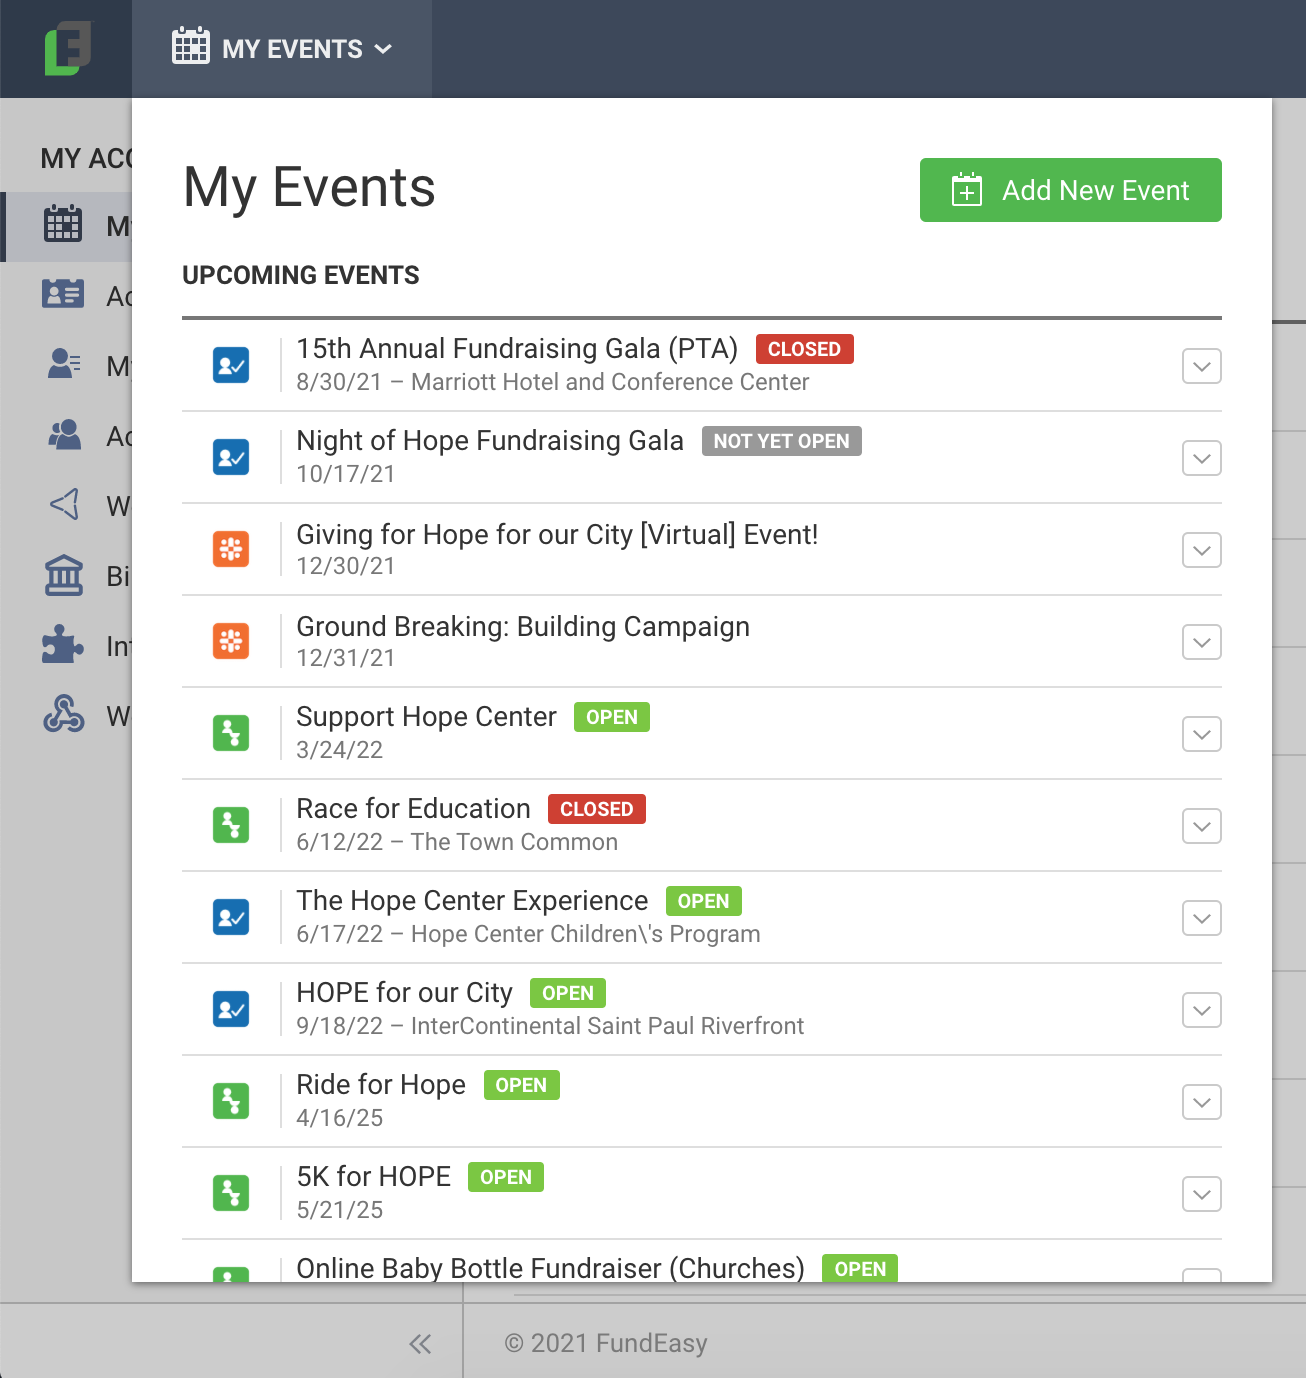Click the Ride for Hope event icon
The height and width of the screenshot is (1378, 1306).
point(231,1101)
